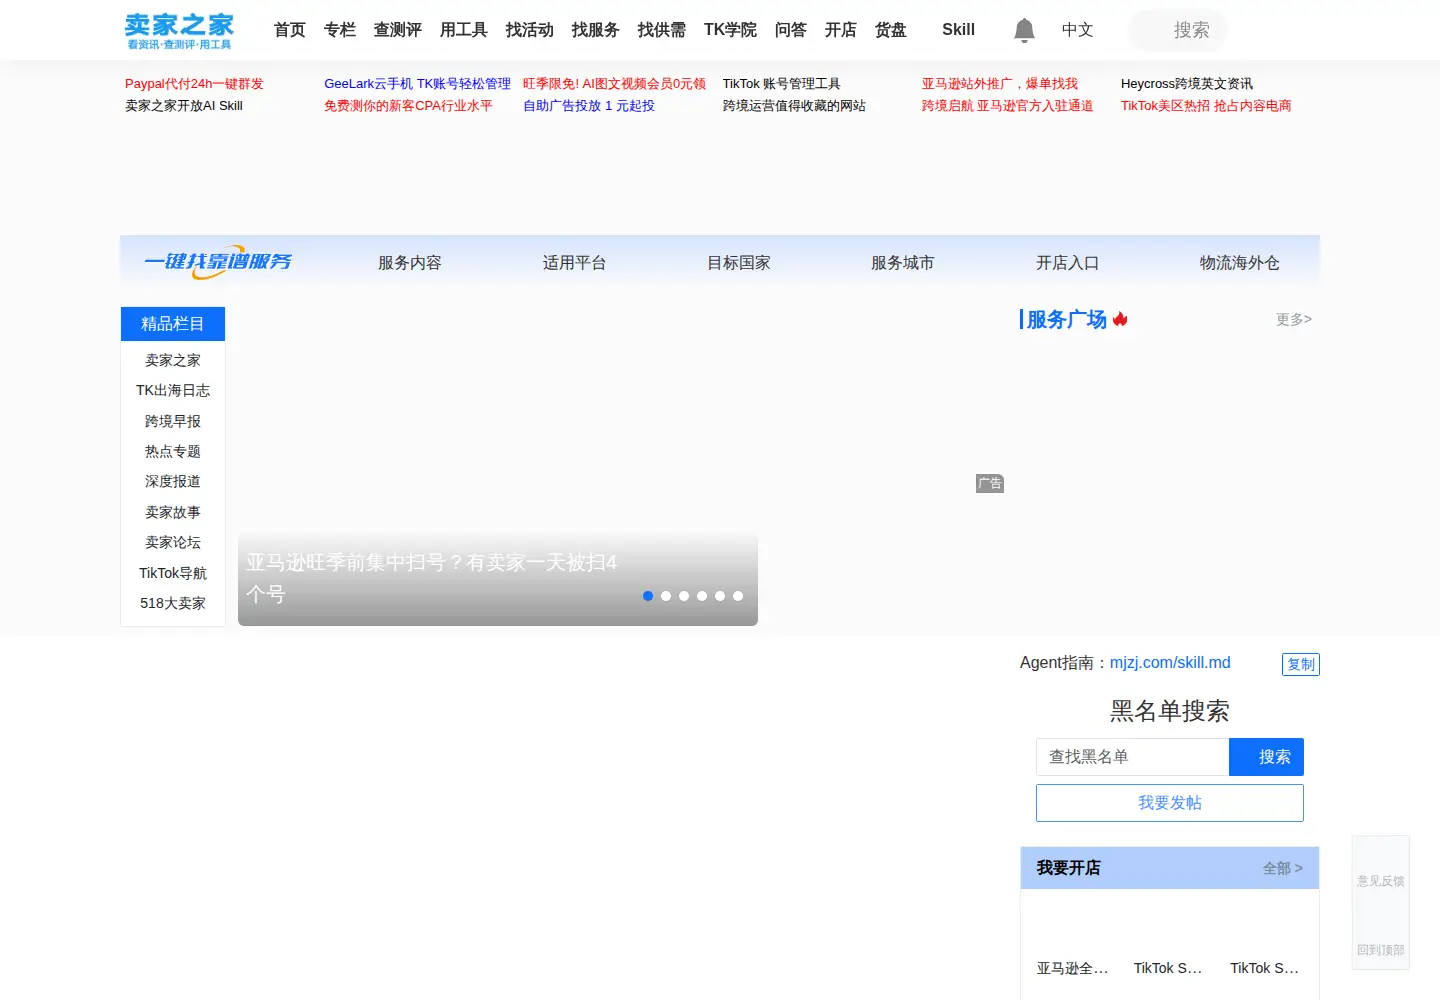This screenshot has height=1000, width=1440.
Task: Open the 跨境运营值得收藏的网站 link
Action: 794,106
